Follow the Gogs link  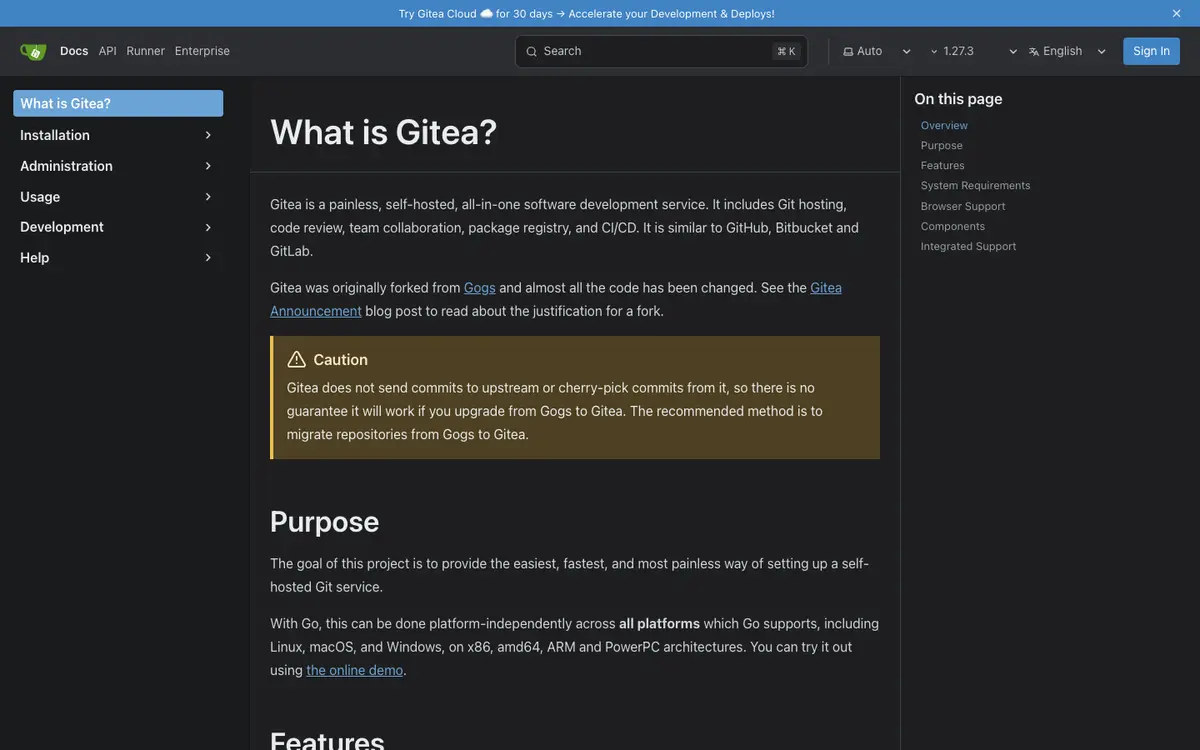point(480,288)
